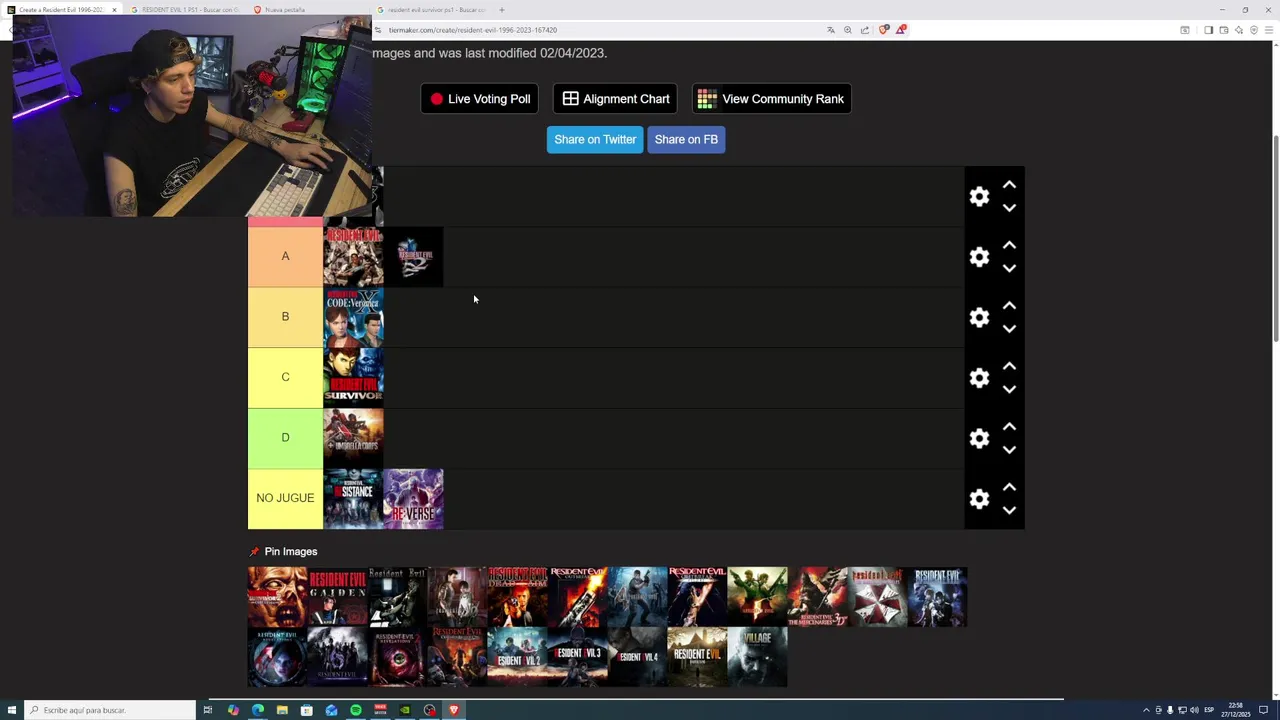Viewport: 1280px width, 720px height.
Task: Open the Live Voting Poll
Action: coord(480,99)
